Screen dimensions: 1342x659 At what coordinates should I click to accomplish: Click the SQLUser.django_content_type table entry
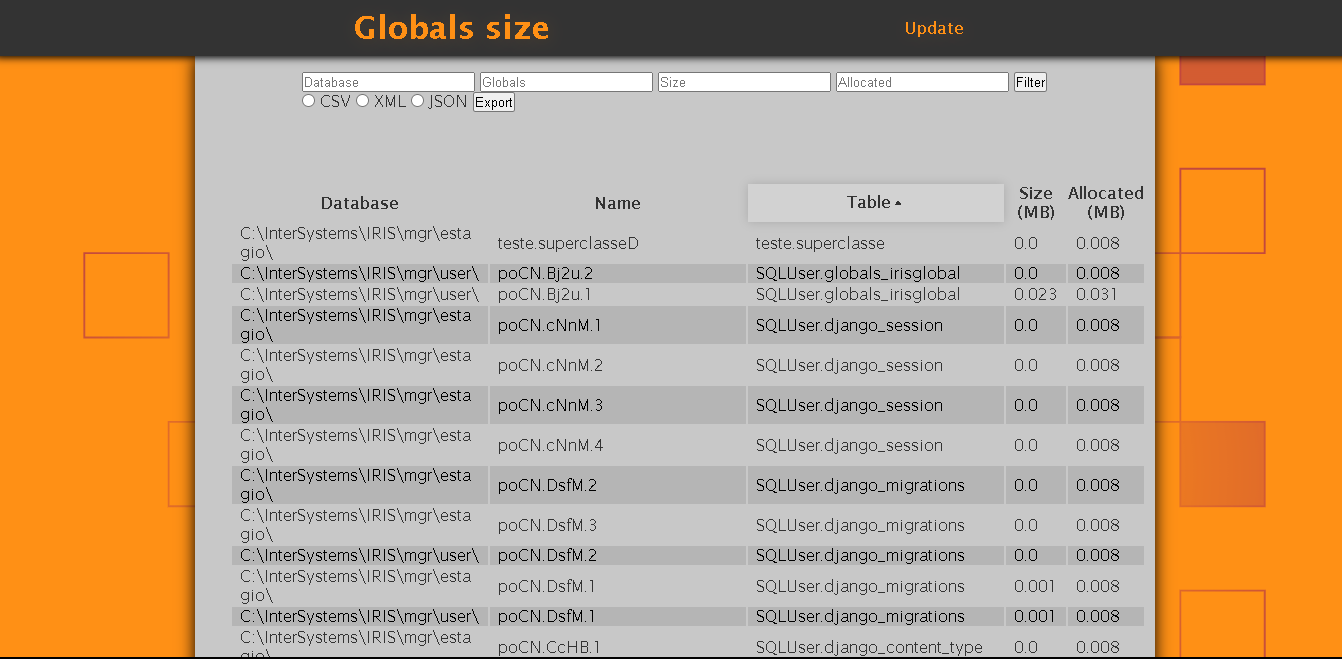point(868,647)
